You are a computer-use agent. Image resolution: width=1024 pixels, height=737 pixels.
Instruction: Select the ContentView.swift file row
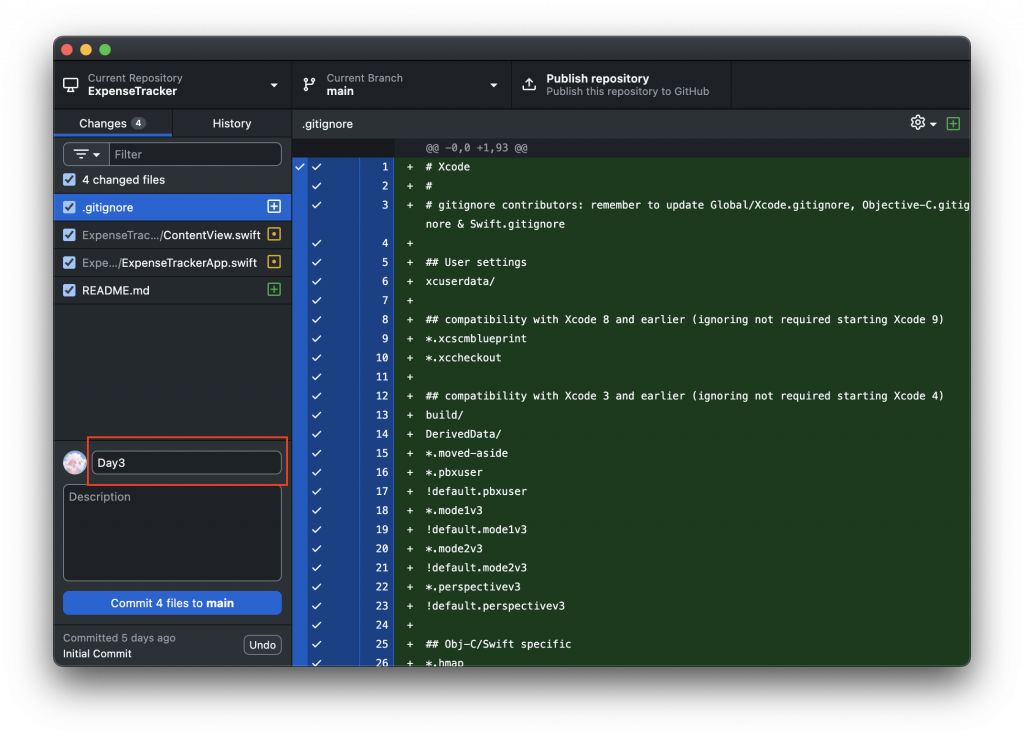(172, 235)
